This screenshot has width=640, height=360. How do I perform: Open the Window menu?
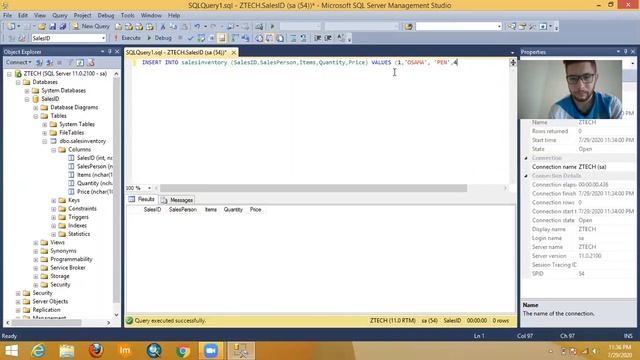151,16
